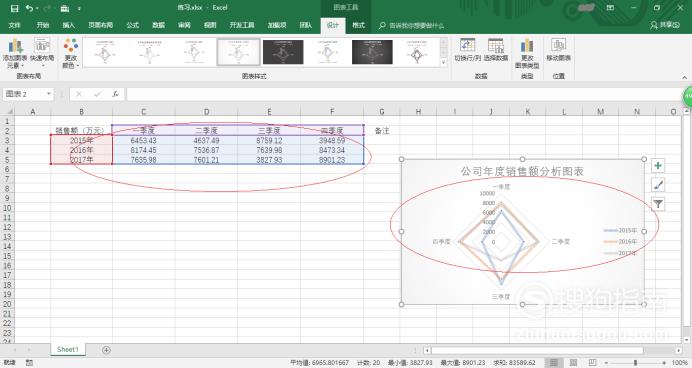The image size is (692, 368).
Task: Open the Change Colors (更改颜色) palette
Action: (71, 53)
